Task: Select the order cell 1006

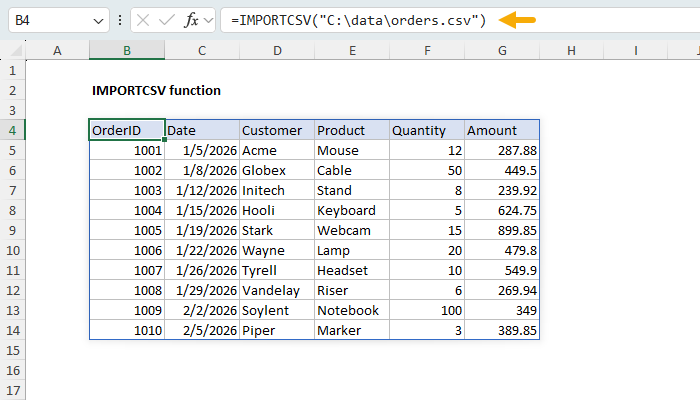Action: (127, 250)
